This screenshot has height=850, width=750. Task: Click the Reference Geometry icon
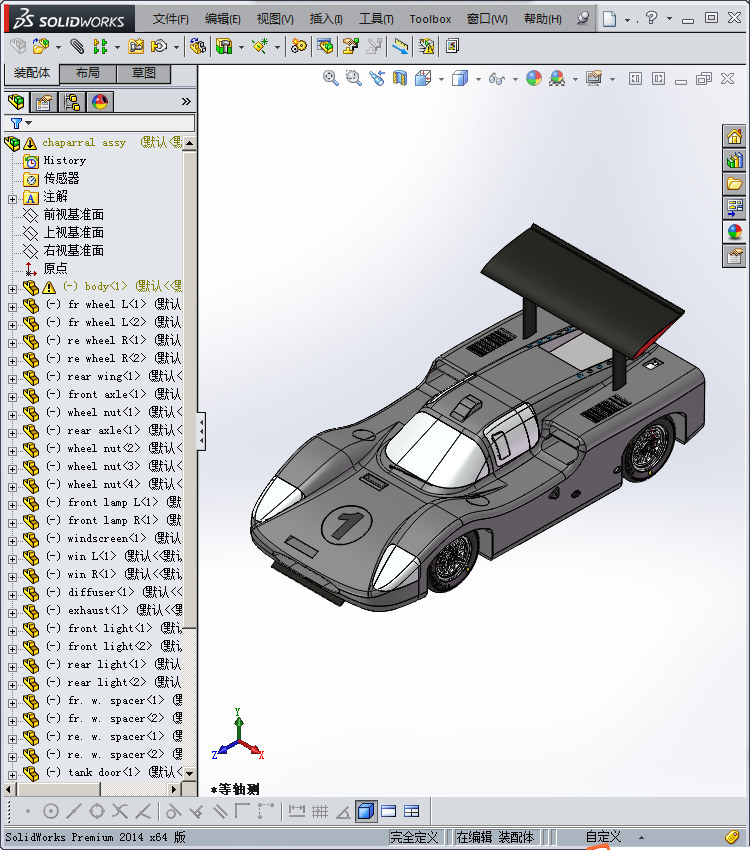[x=260, y=47]
